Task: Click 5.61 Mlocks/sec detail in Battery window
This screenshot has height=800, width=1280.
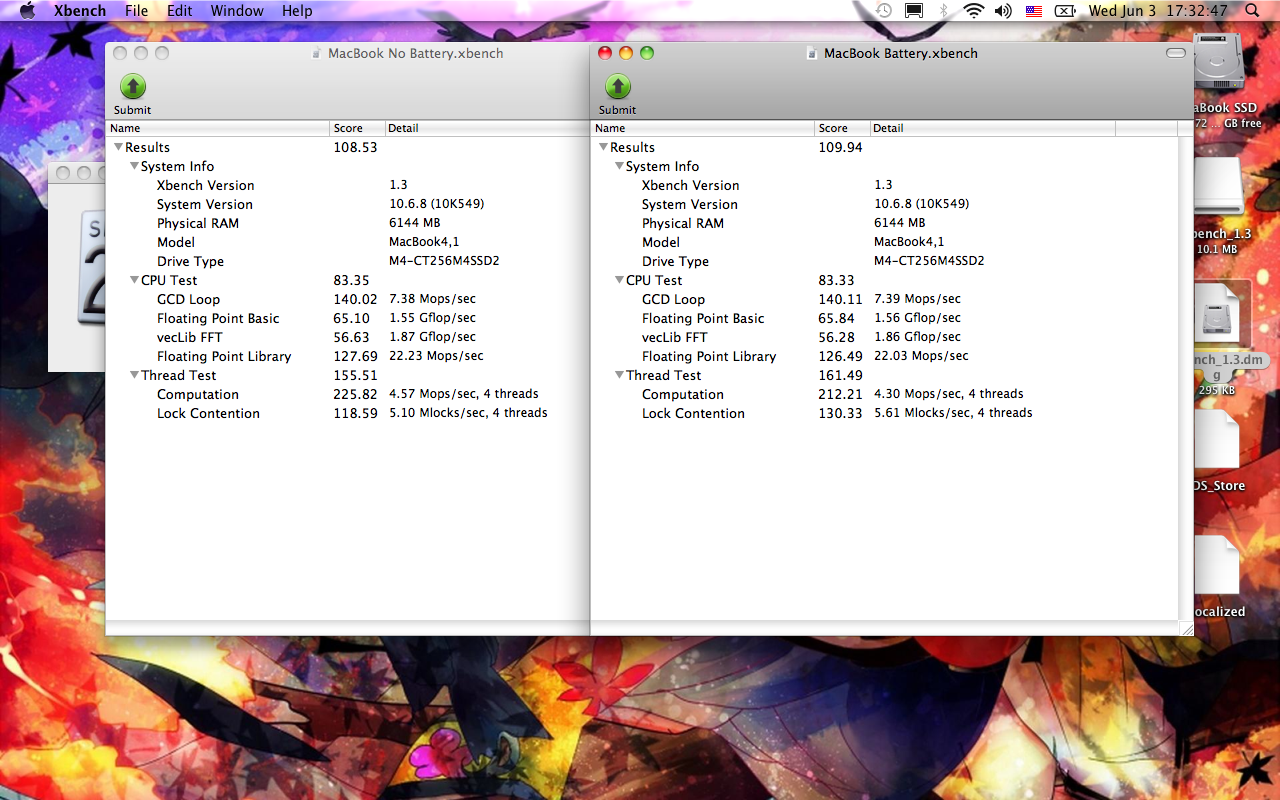Action: pos(953,413)
